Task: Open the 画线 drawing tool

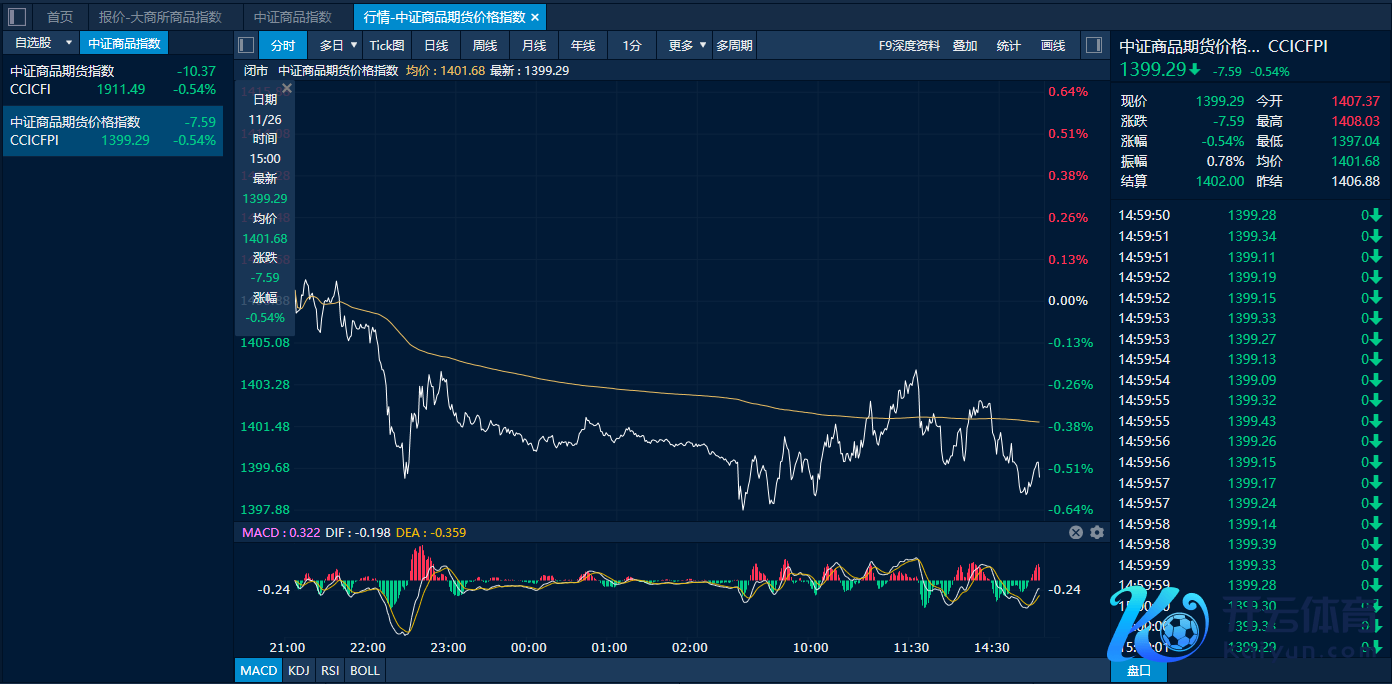Action: click(1053, 45)
